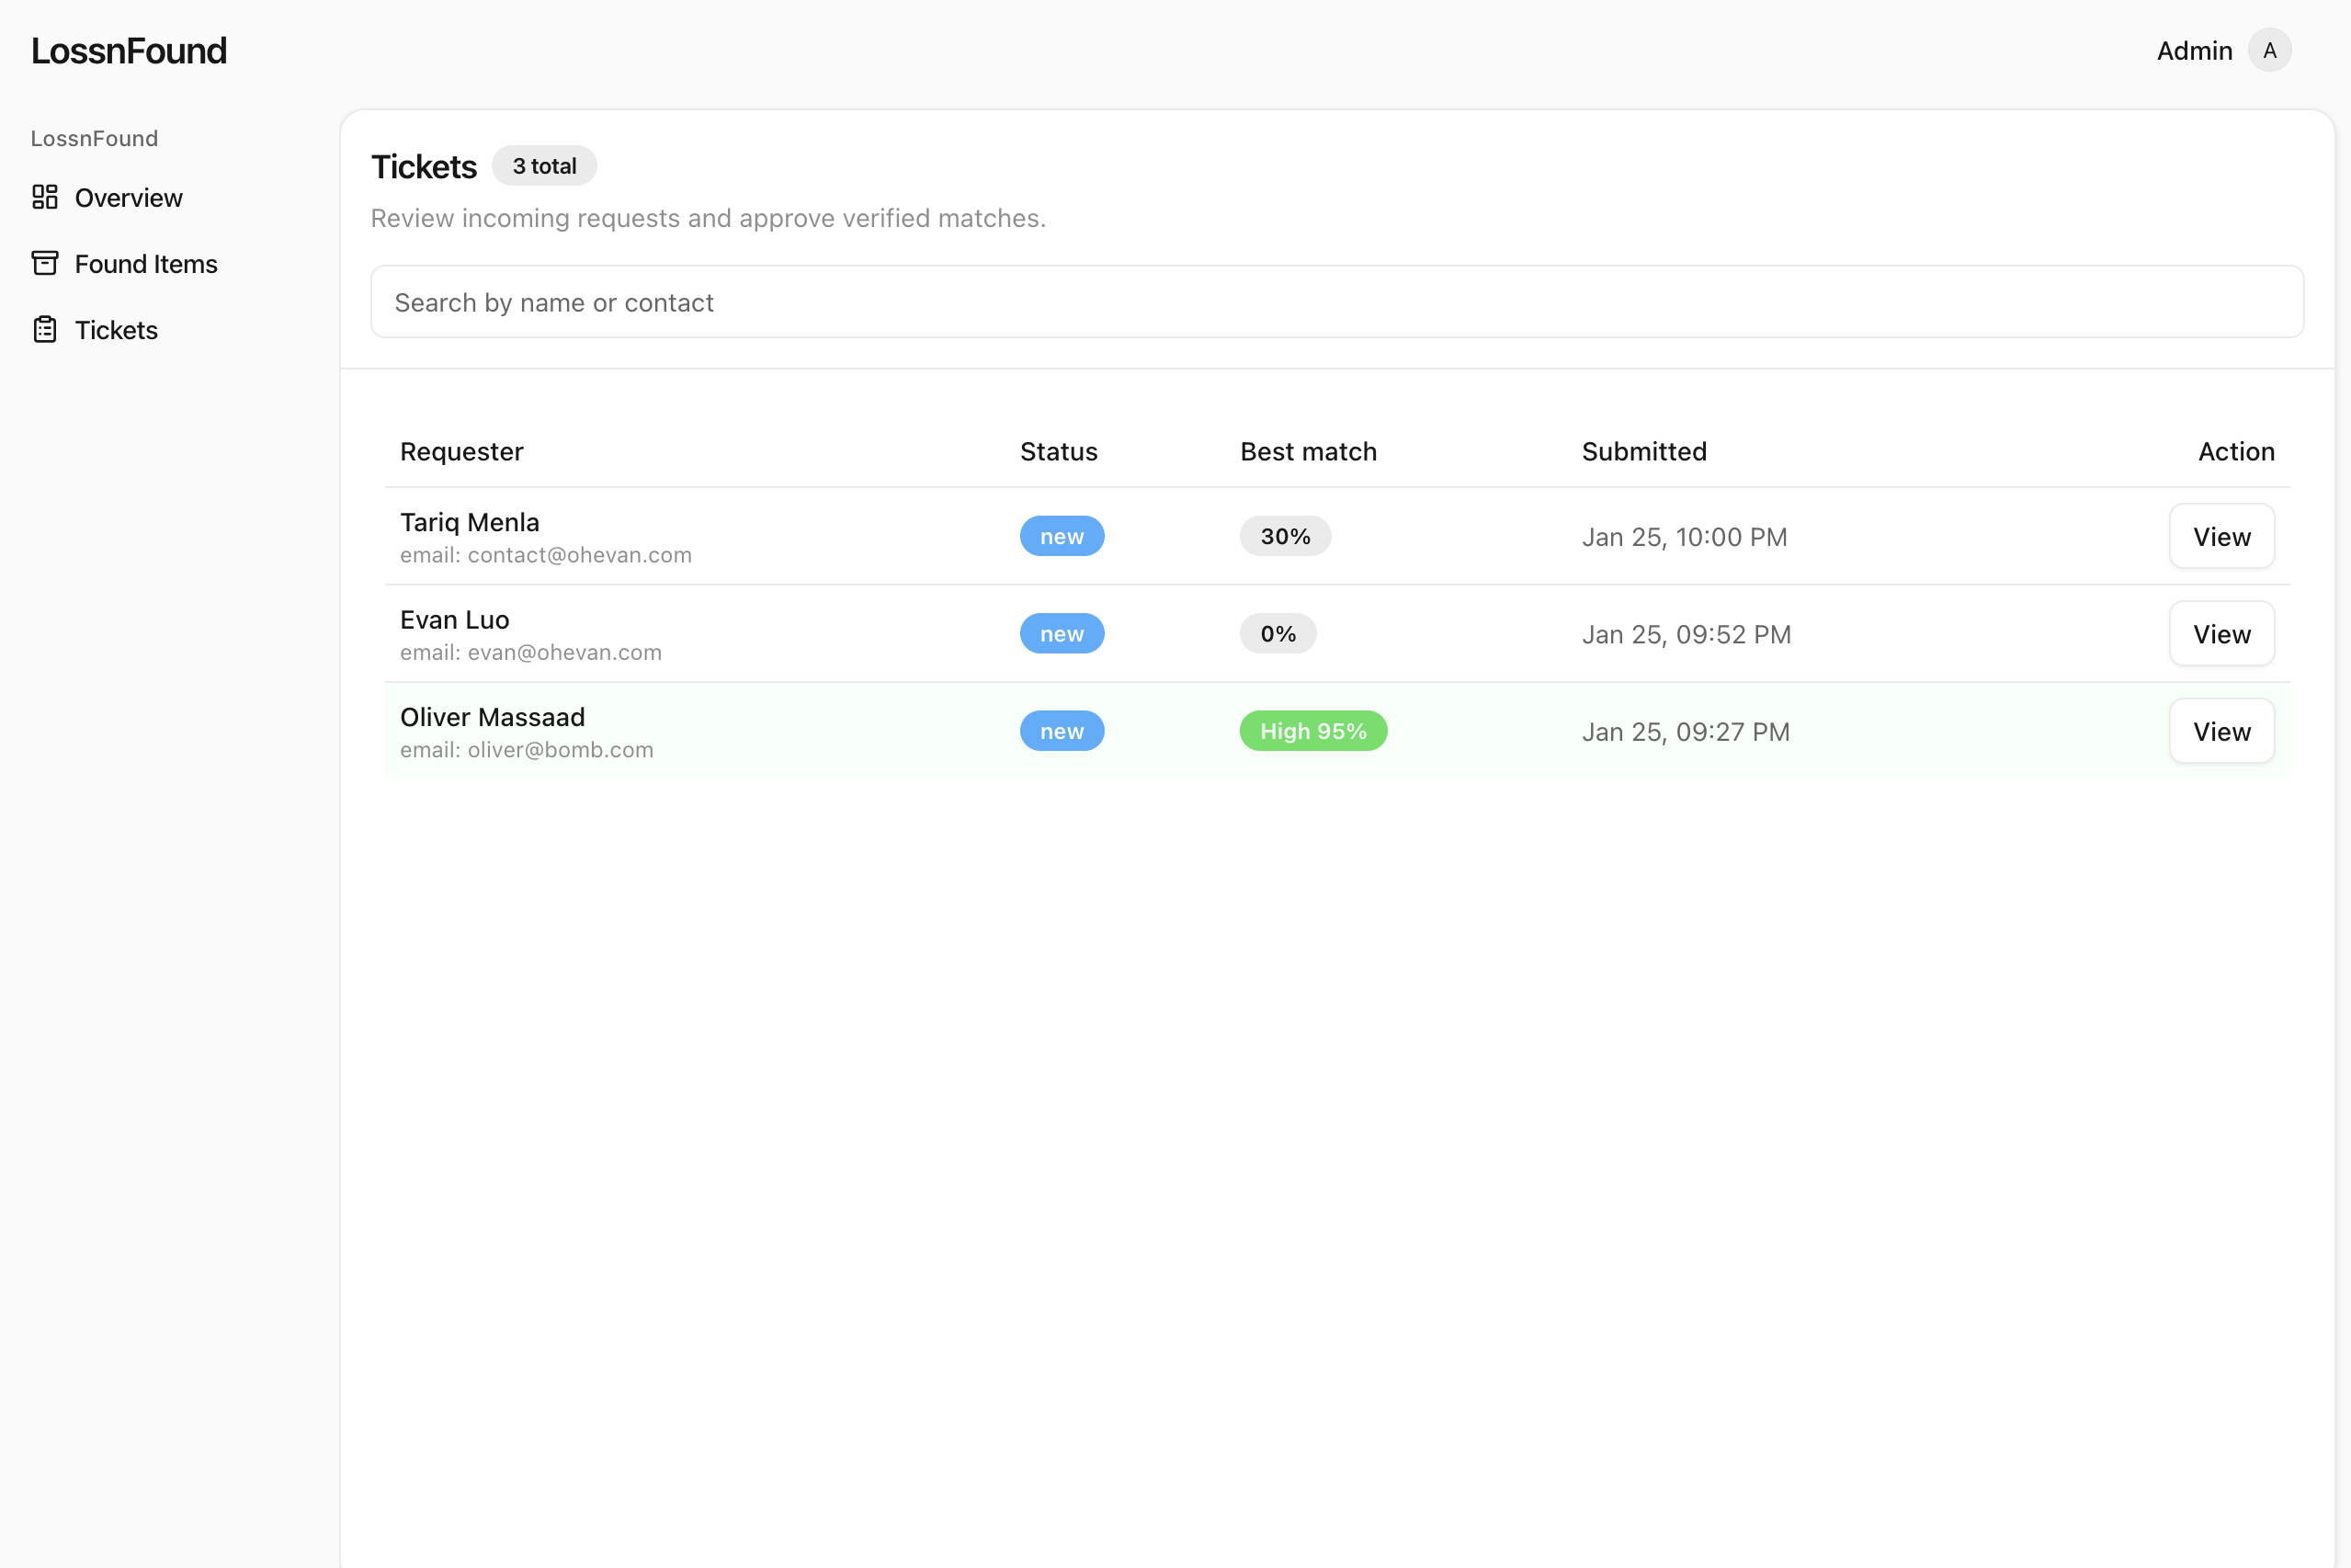This screenshot has width=2351, height=1568.
Task: Open the Overview page
Action: click(x=128, y=198)
